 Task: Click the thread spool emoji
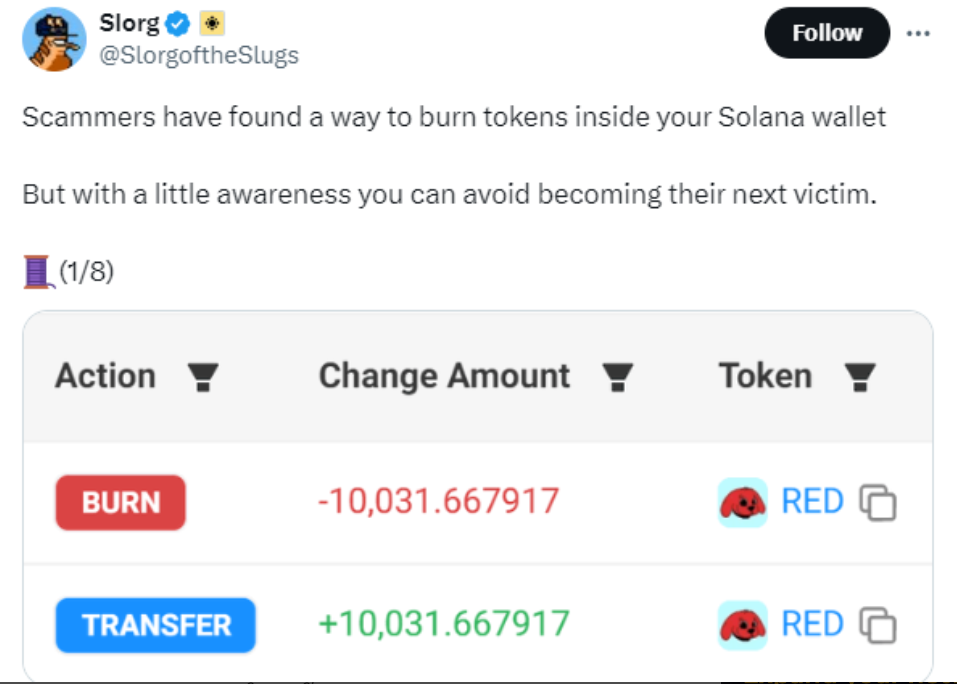click(x=38, y=272)
